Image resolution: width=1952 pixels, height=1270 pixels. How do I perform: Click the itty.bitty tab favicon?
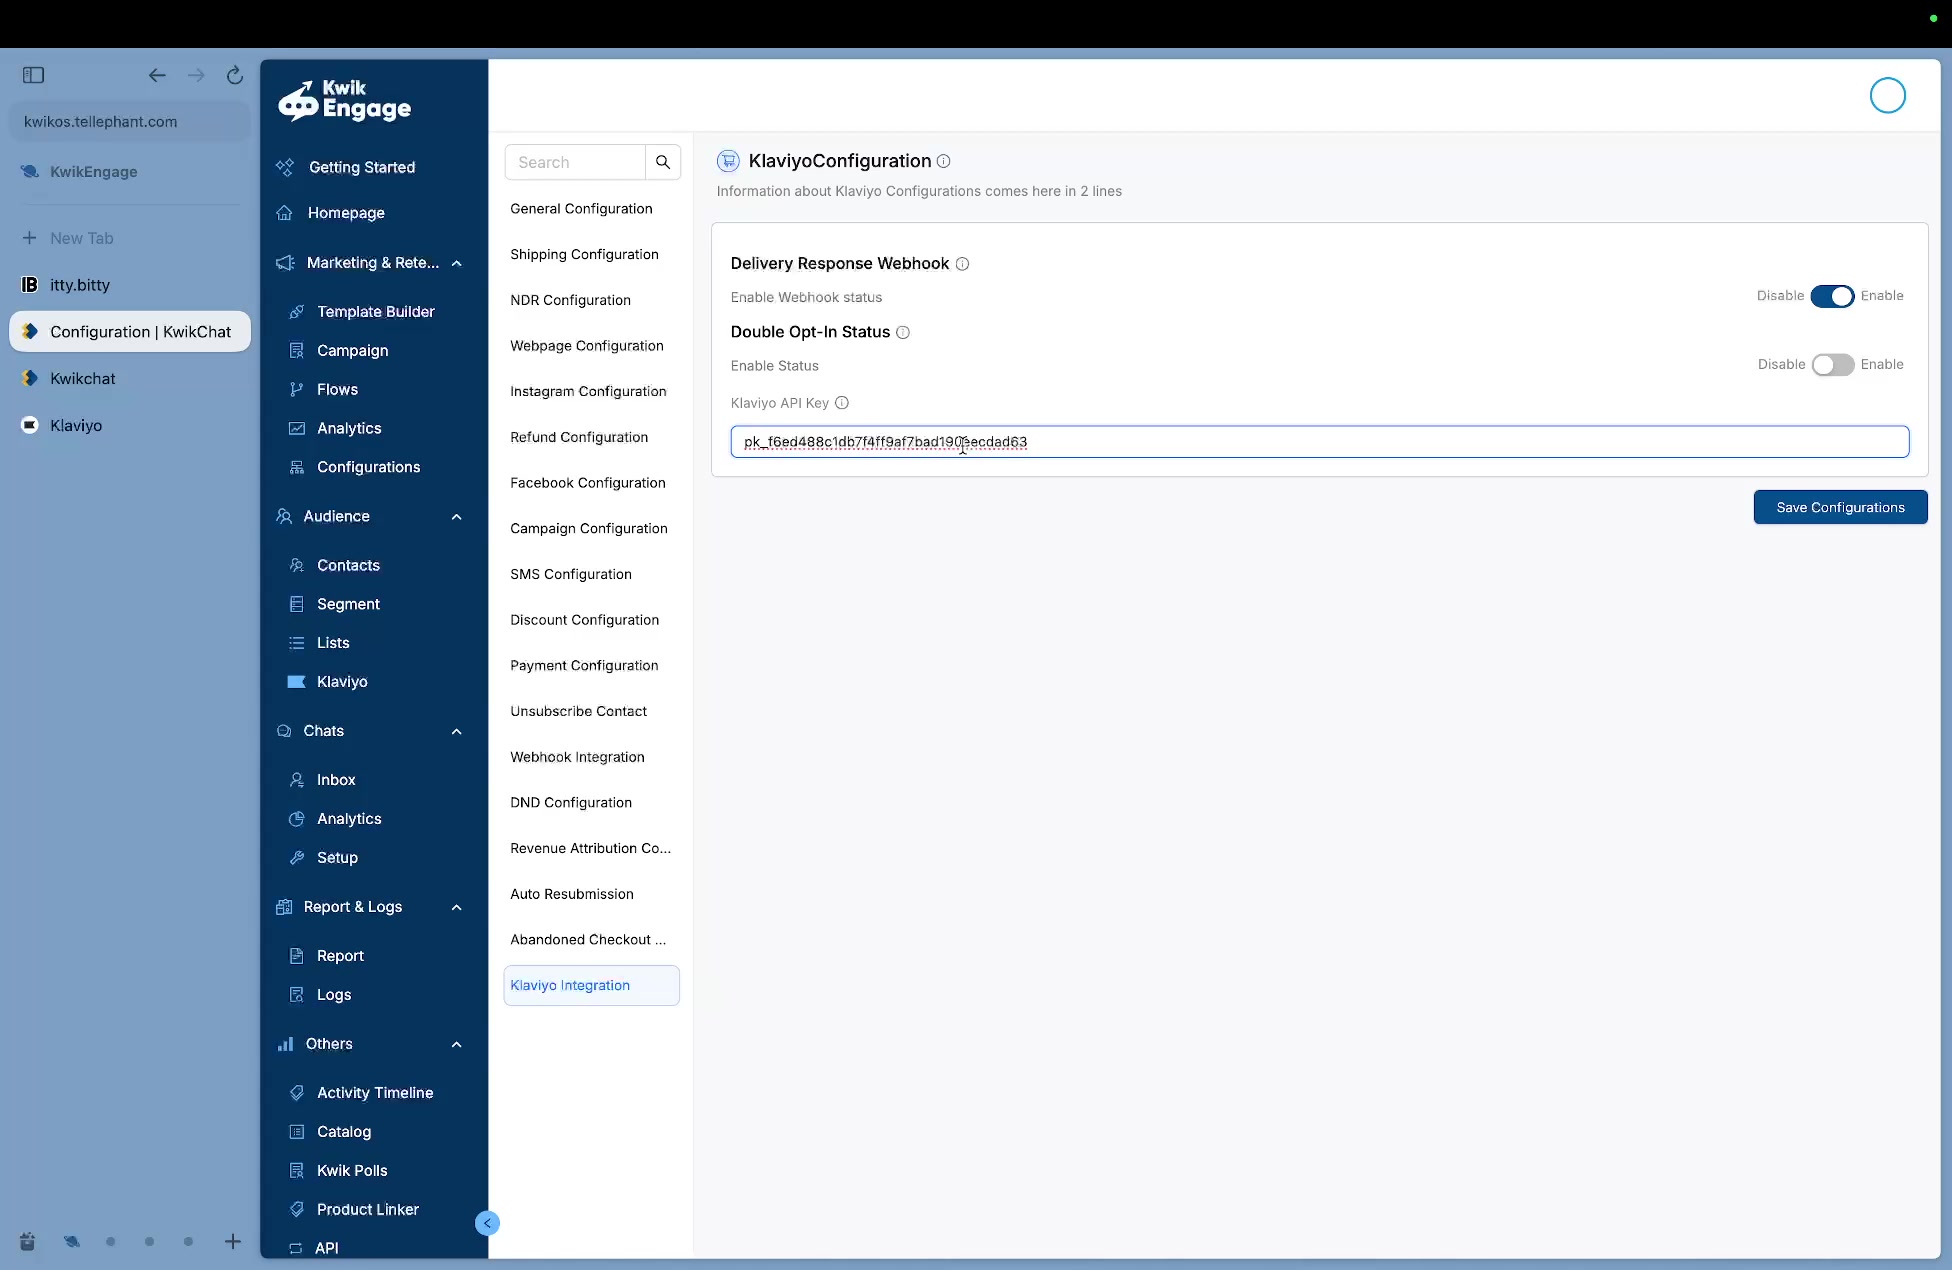[x=30, y=285]
